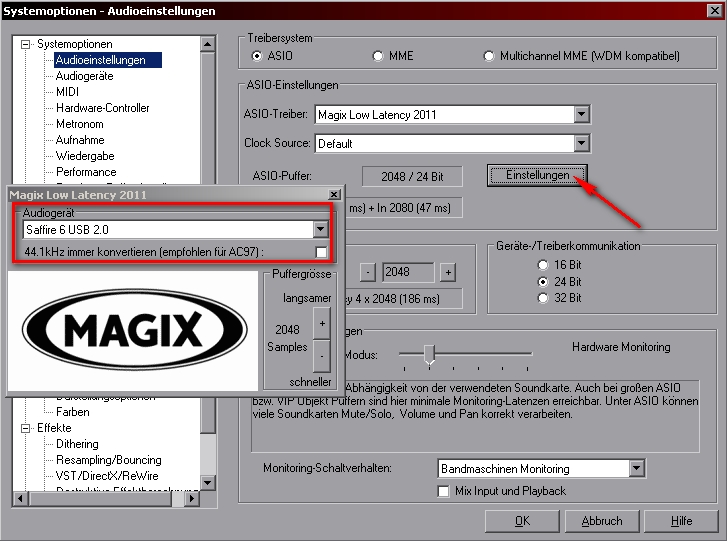The height and width of the screenshot is (541, 727).
Task: Cancel with the Abbruch button
Action: pyautogui.click(x=602, y=521)
